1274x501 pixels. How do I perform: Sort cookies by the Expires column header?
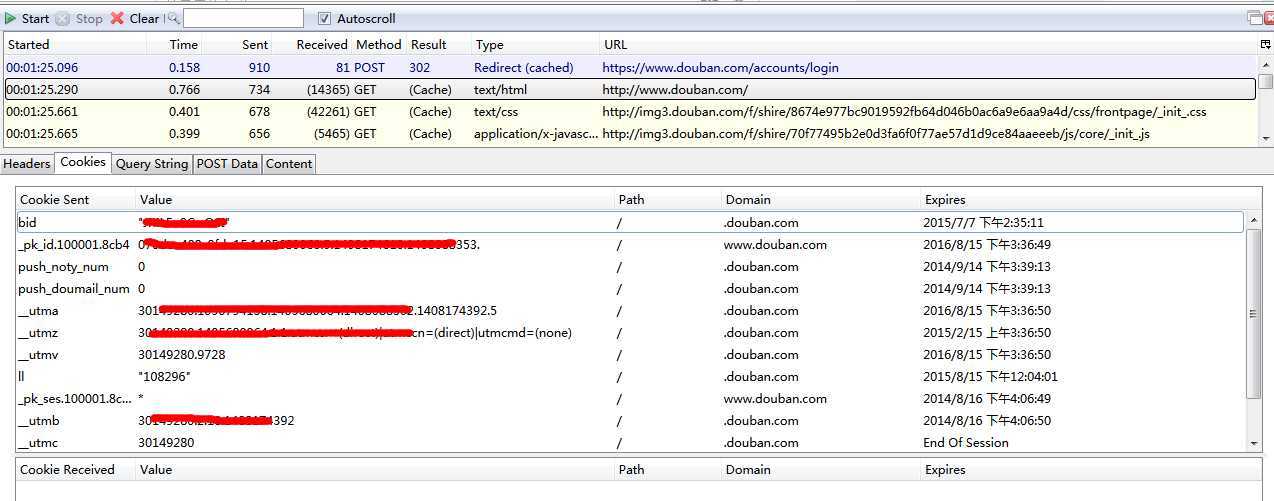[x=945, y=200]
